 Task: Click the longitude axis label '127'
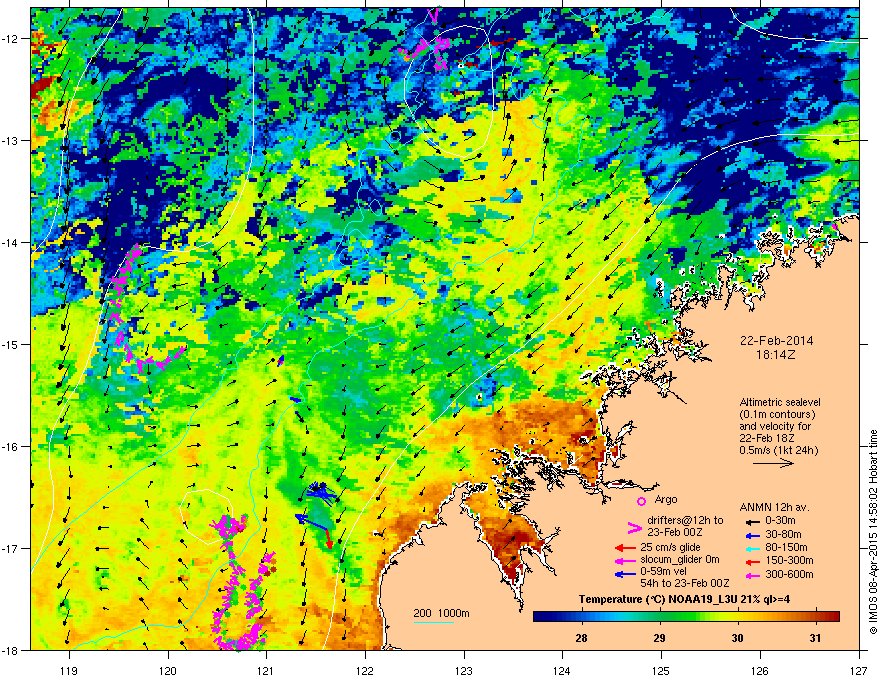pyautogui.click(x=859, y=670)
